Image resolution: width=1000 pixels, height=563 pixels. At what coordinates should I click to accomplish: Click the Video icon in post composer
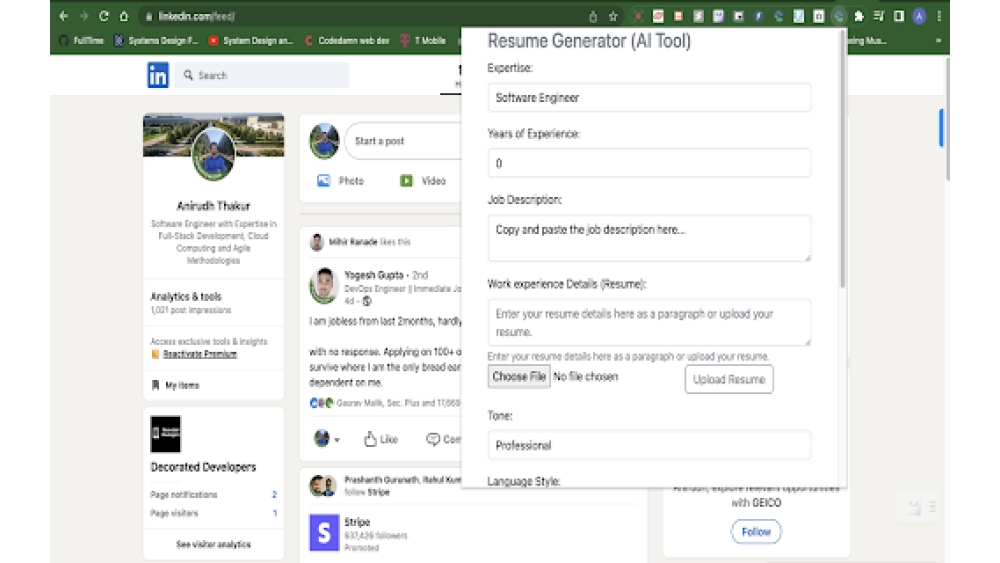pos(406,181)
